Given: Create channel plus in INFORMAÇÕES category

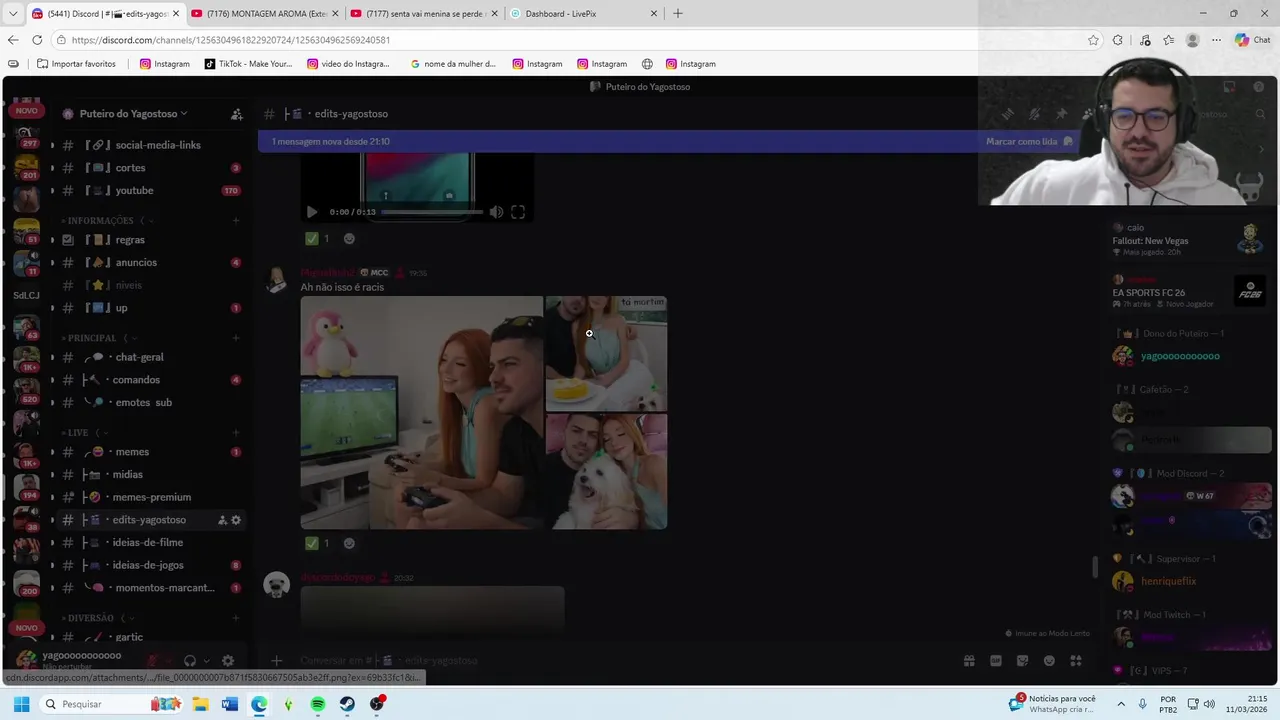Looking at the screenshot, I should pyautogui.click(x=236, y=220).
